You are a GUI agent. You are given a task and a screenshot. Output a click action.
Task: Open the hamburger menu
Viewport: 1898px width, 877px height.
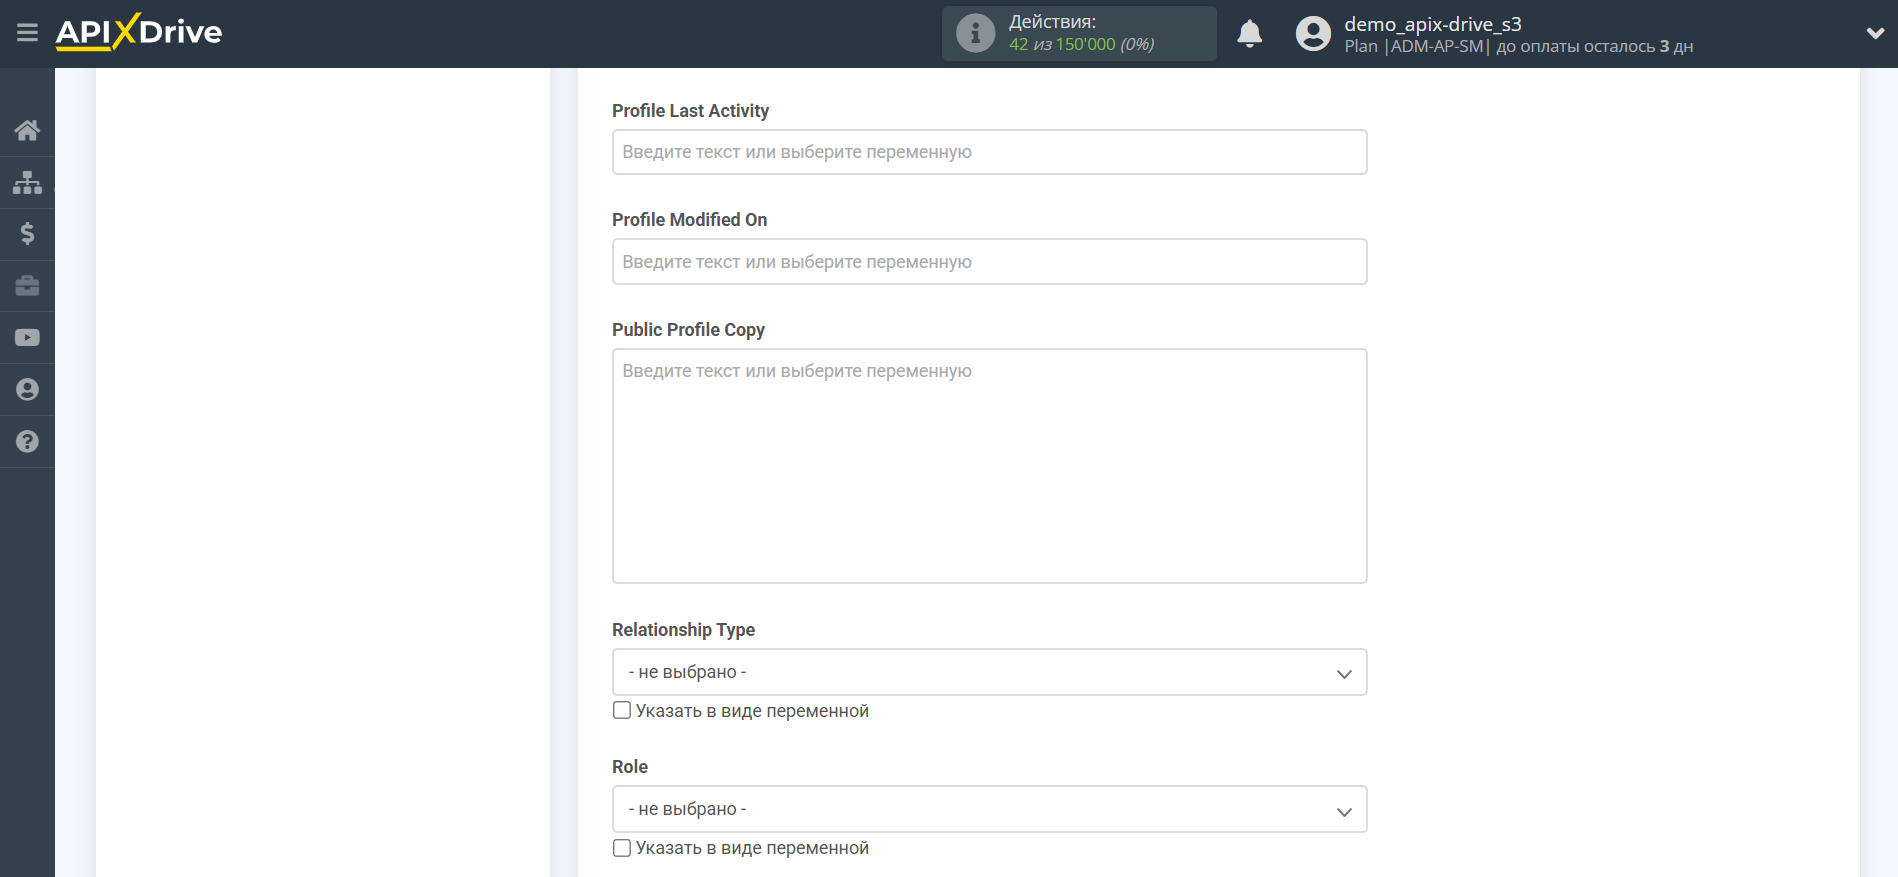click(x=27, y=33)
